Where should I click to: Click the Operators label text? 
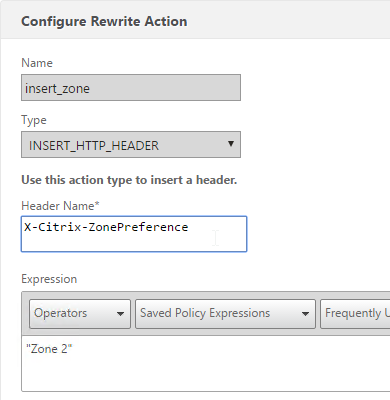(x=60, y=313)
